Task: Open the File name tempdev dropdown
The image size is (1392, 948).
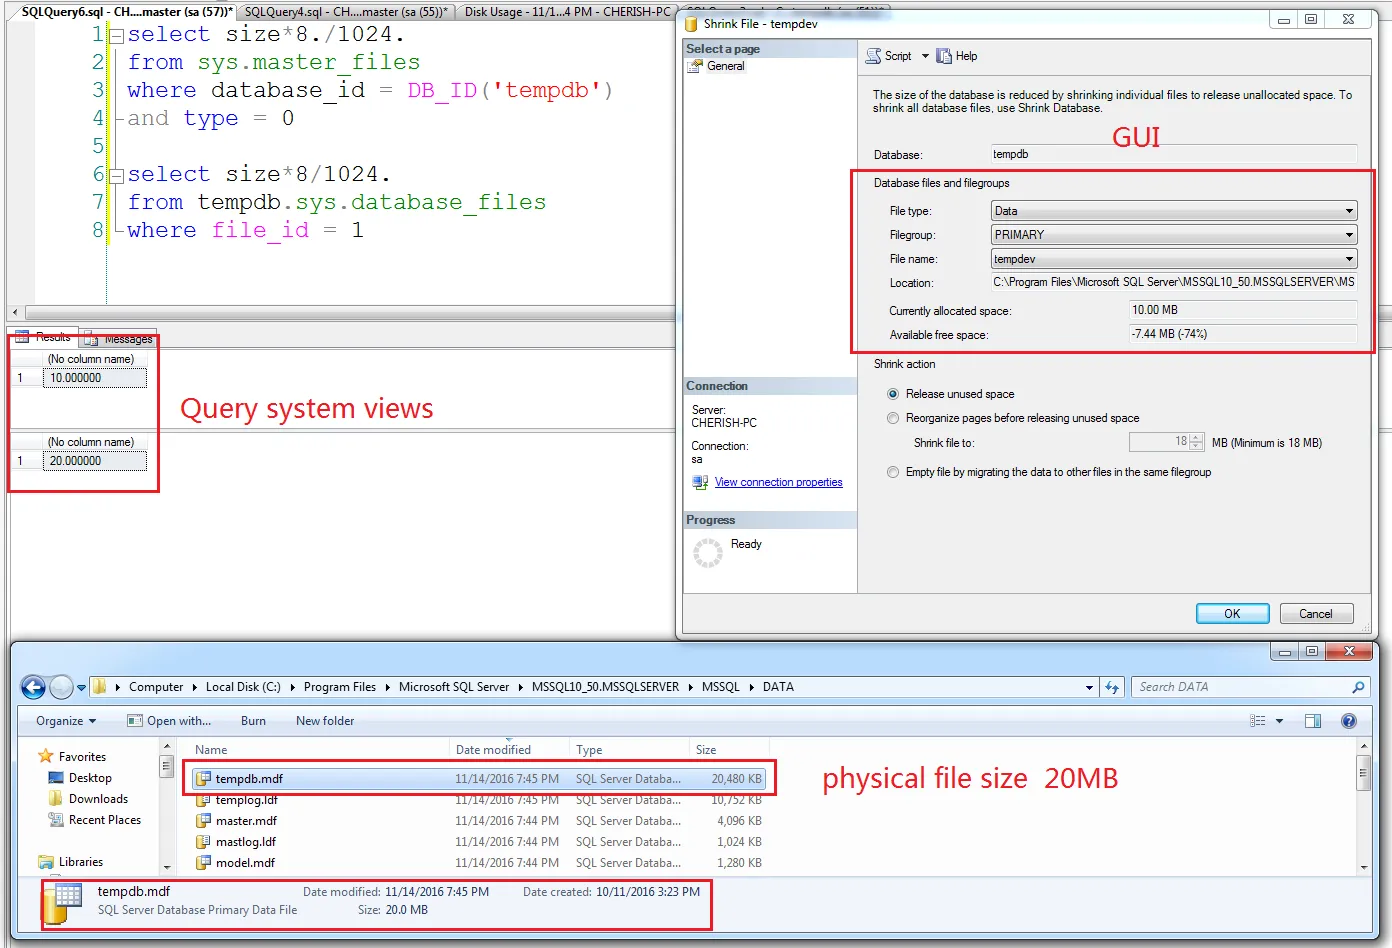Action: click(x=1349, y=259)
